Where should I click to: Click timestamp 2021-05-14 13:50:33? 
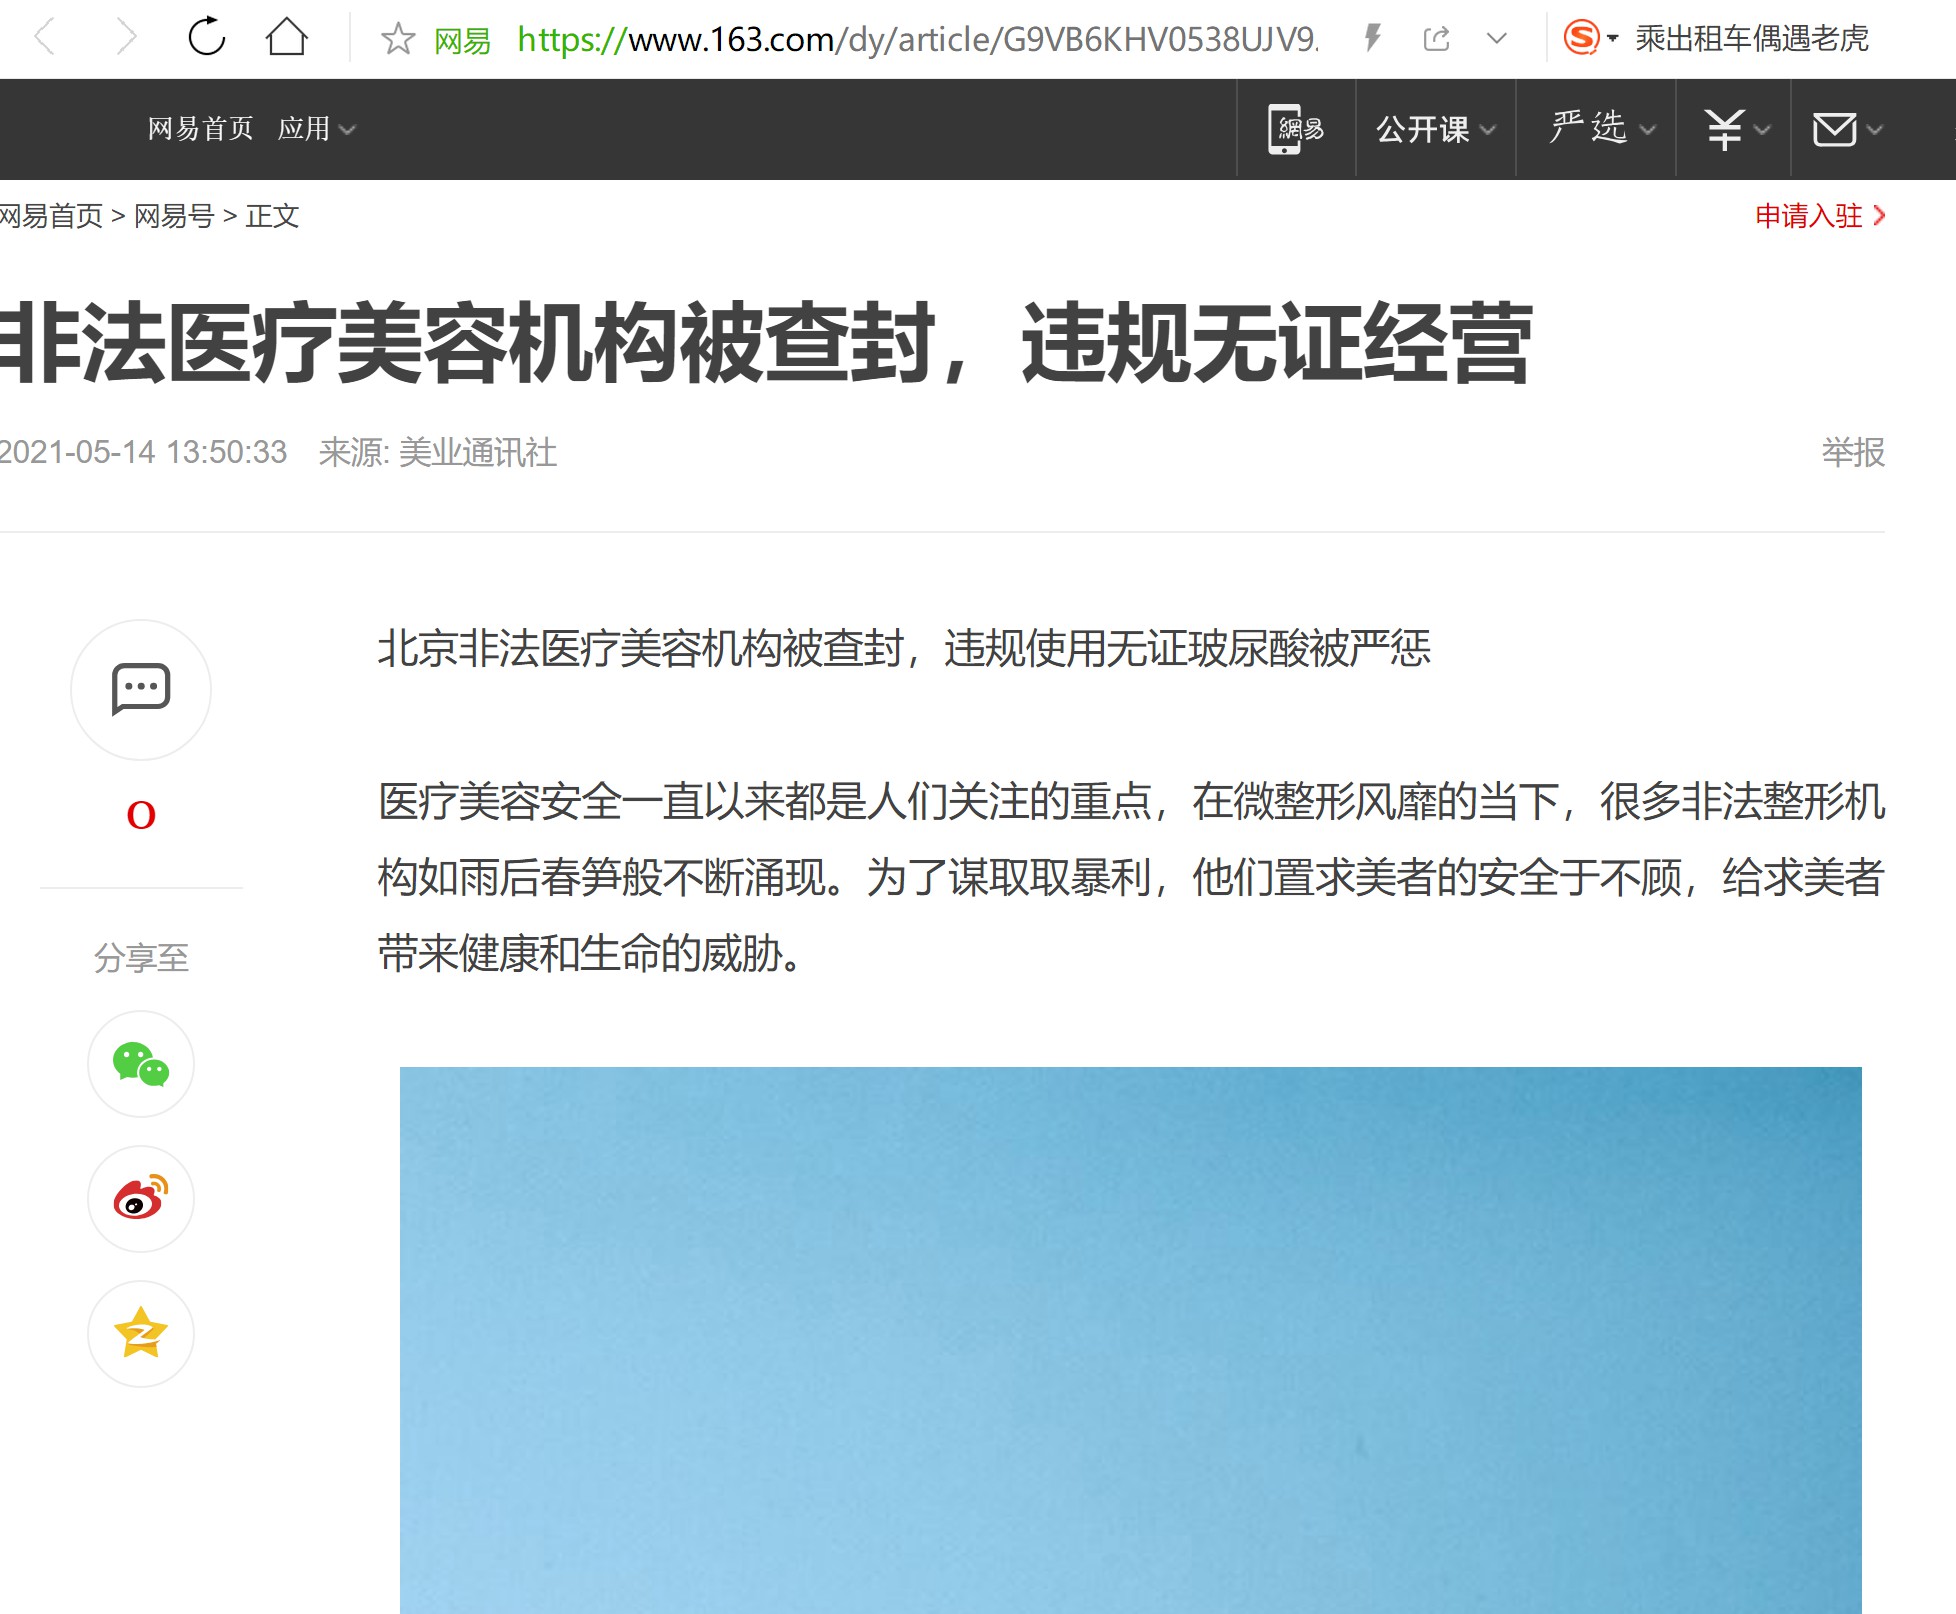coord(143,452)
